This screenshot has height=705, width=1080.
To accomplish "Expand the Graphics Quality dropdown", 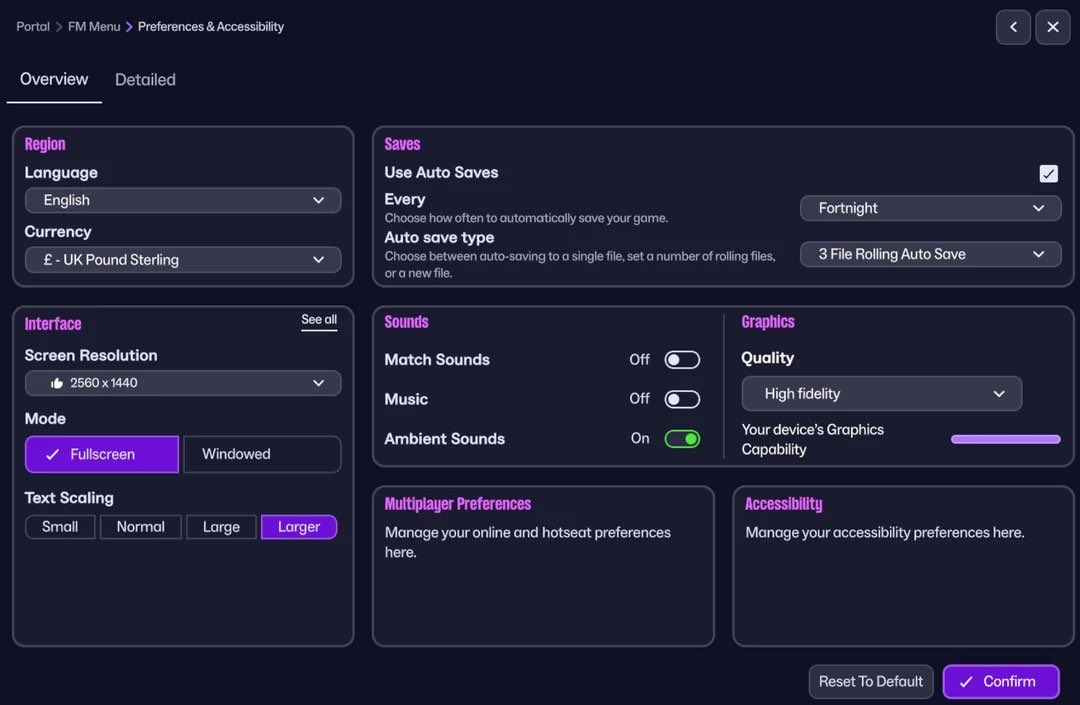I will 881,394.
